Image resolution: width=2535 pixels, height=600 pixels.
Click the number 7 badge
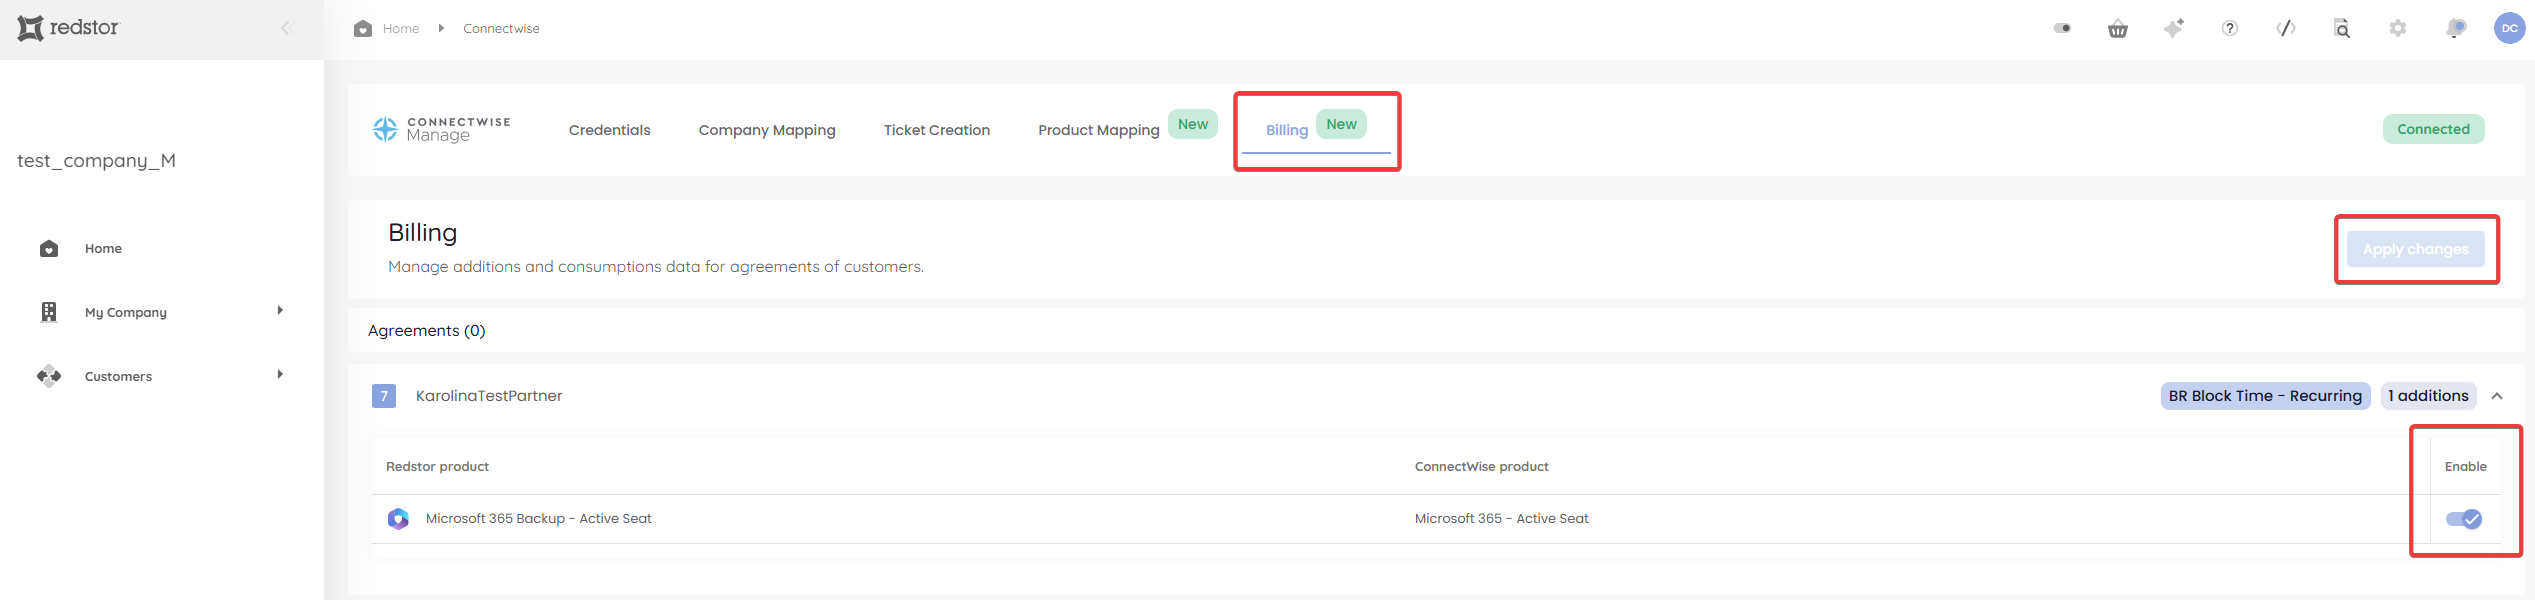tap(384, 396)
